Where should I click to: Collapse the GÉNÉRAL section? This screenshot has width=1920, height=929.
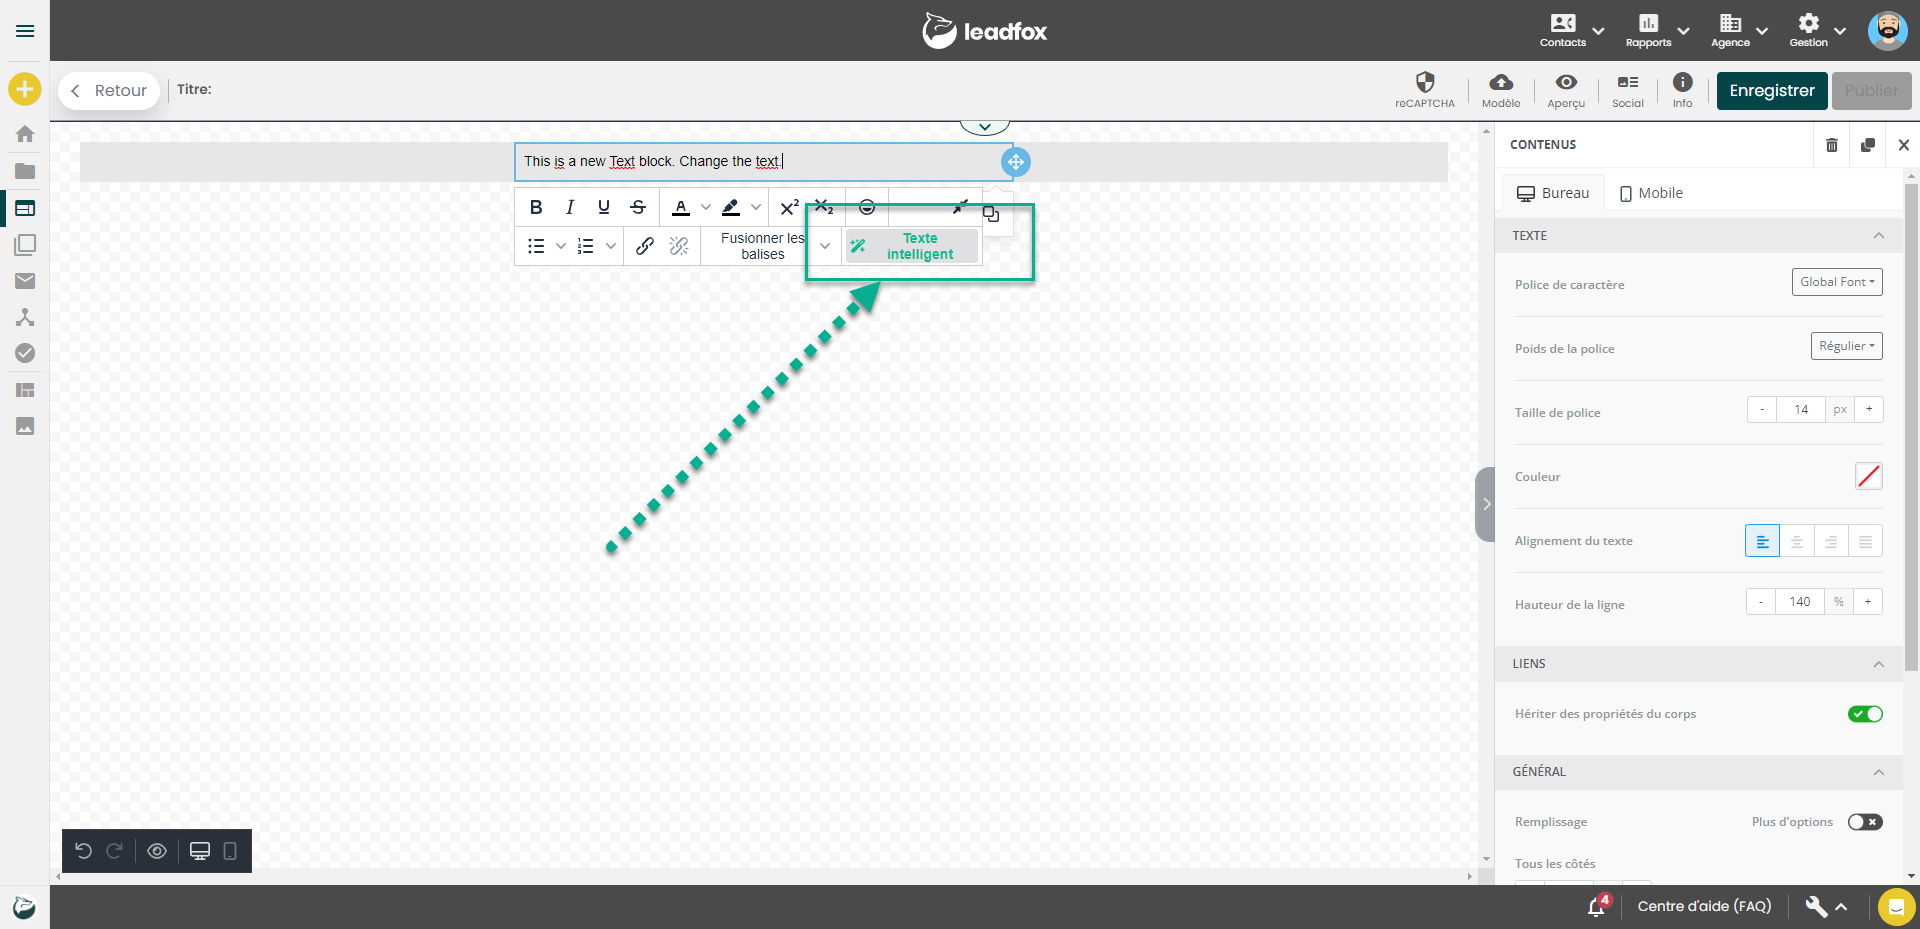[1879, 772]
